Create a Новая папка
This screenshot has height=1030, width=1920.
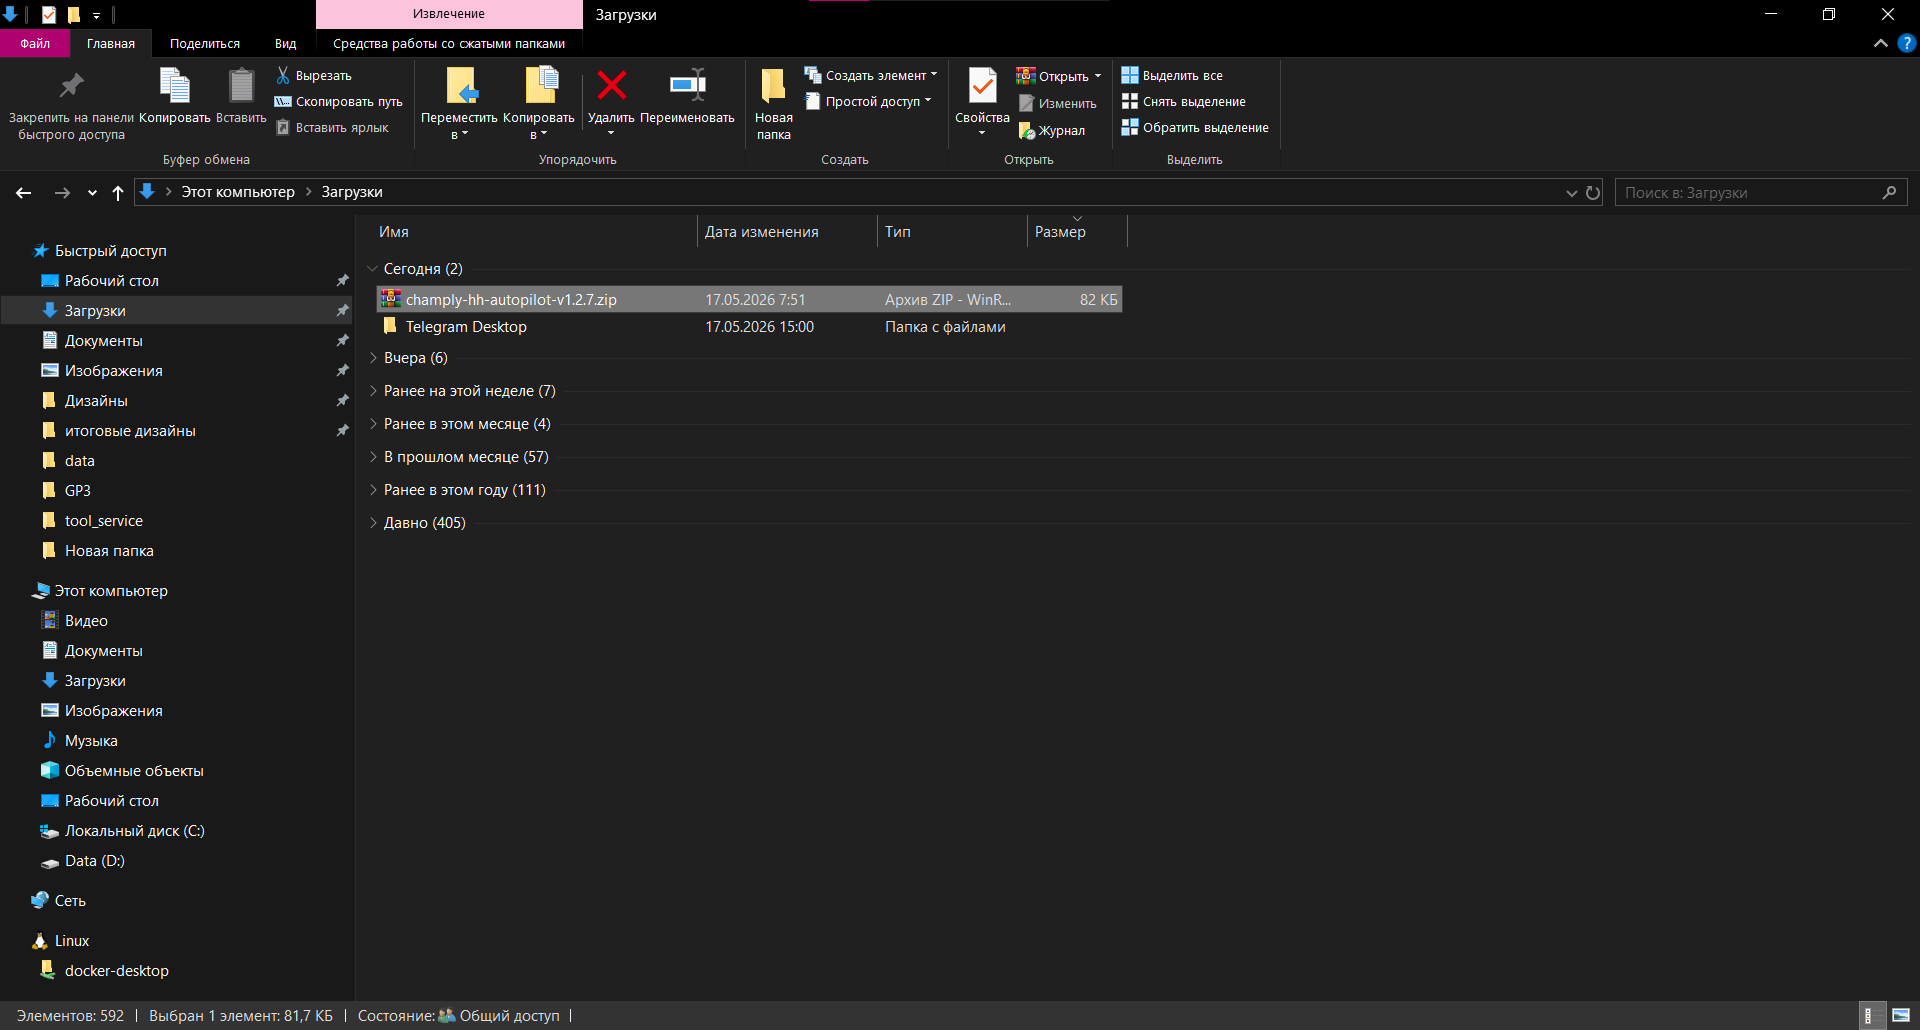pos(773,103)
